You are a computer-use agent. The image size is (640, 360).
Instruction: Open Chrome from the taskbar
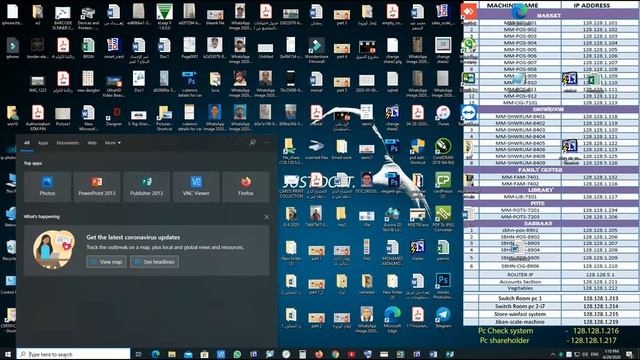click(x=335, y=354)
